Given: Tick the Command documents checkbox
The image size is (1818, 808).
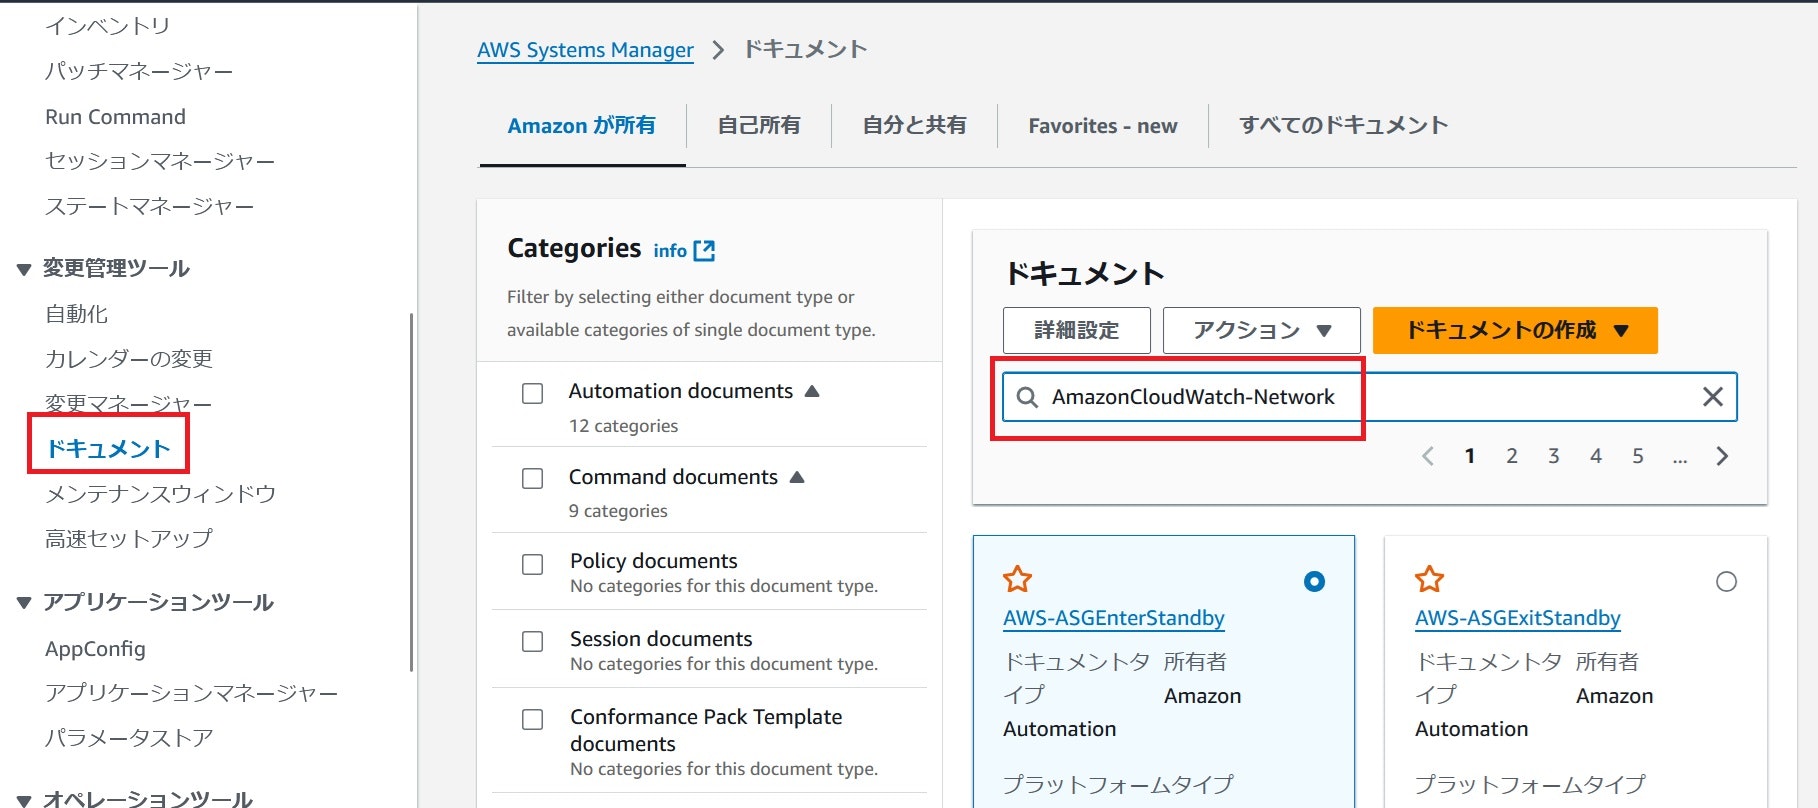Looking at the screenshot, I should click(533, 479).
